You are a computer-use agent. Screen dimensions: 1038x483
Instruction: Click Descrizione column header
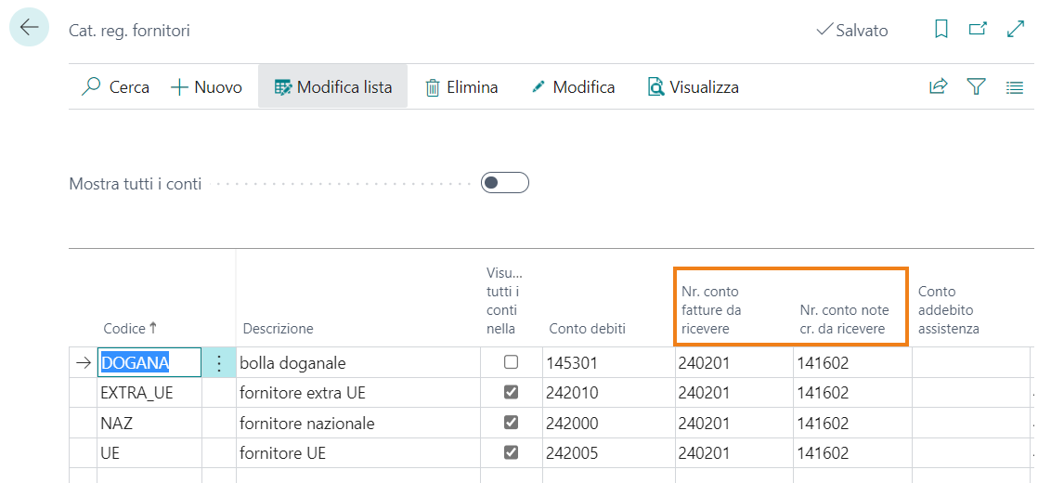click(x=278, y=329)
